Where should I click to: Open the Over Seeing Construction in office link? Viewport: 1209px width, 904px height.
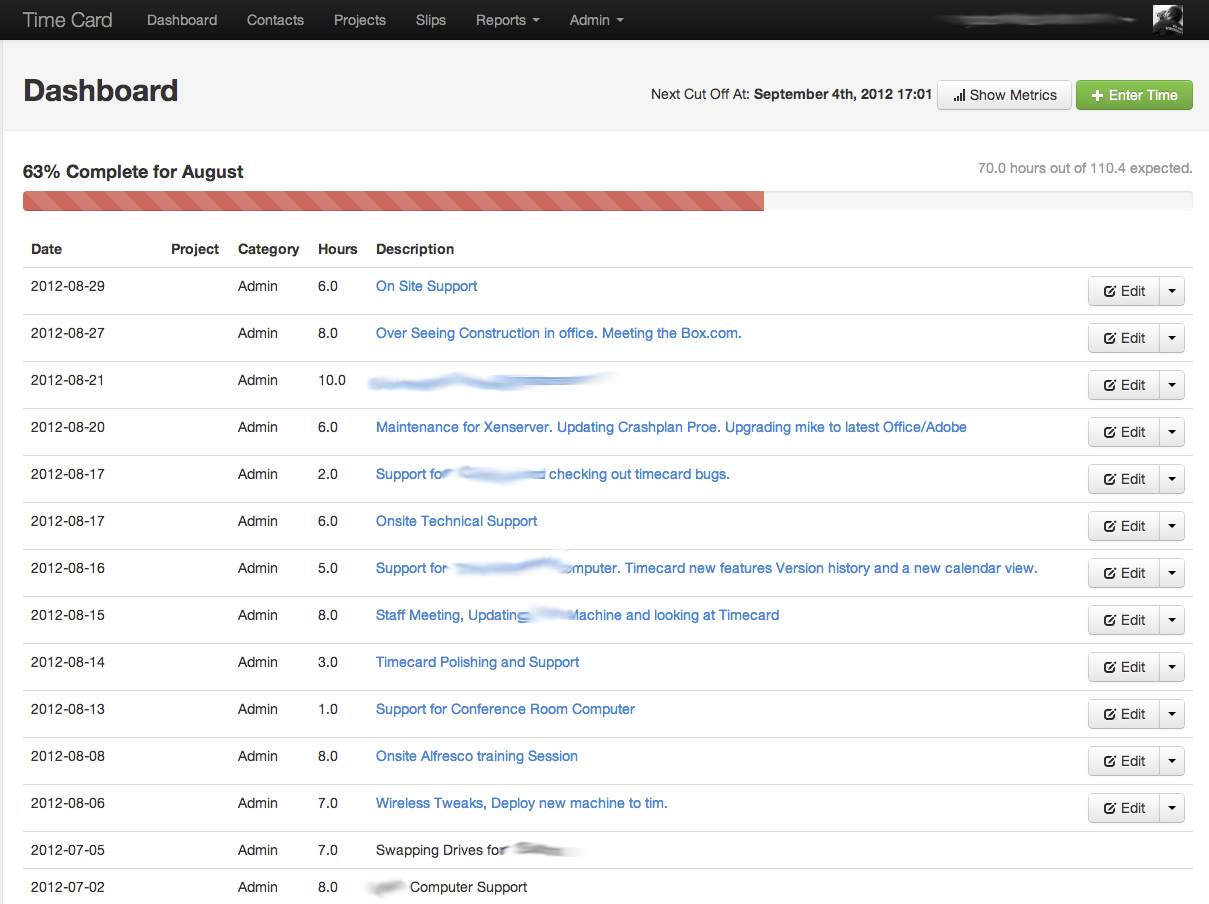pyautogui.click(x=558, y=333)
